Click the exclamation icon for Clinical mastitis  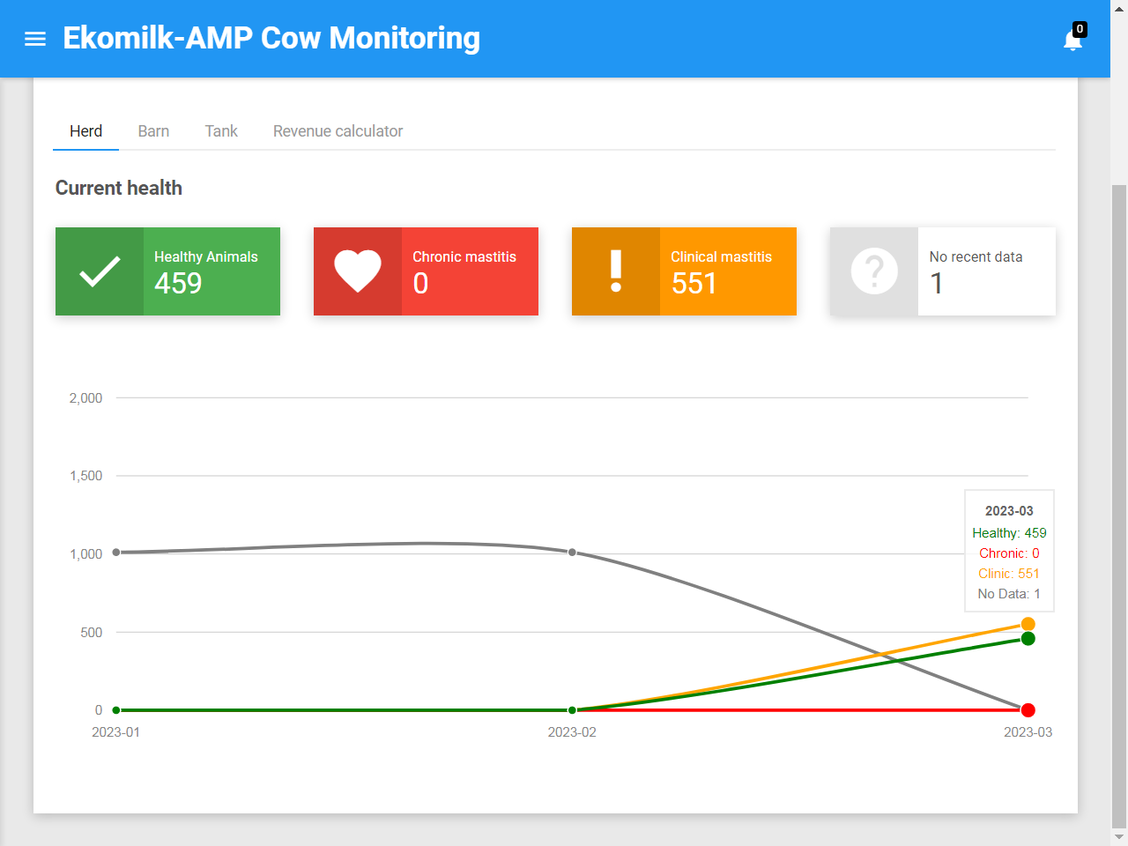(x=616, y=271)
